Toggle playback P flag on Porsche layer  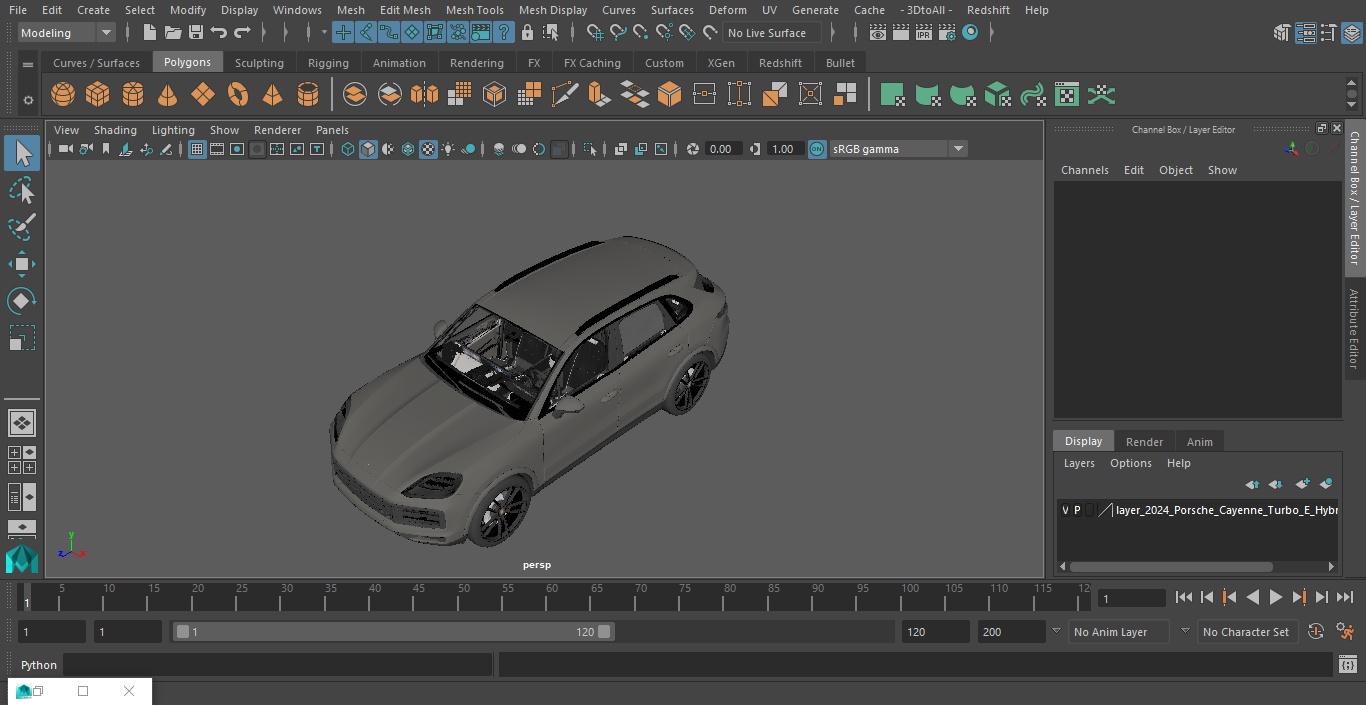[x=1077, y=510]
